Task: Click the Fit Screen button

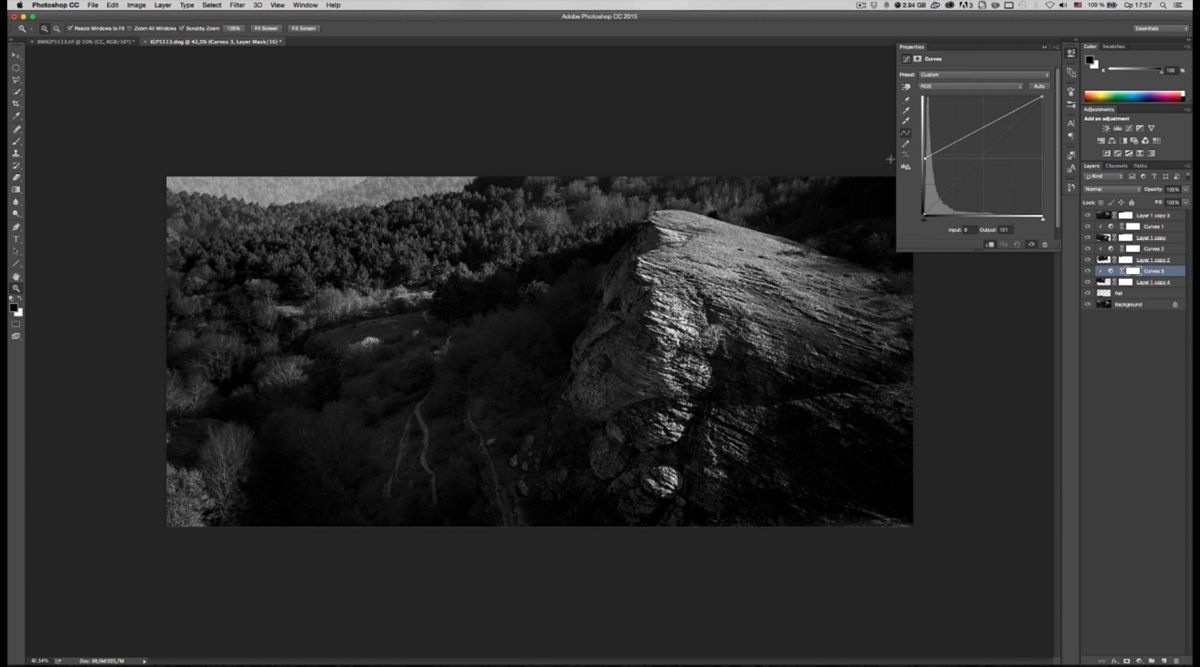Action: point(266,28)
